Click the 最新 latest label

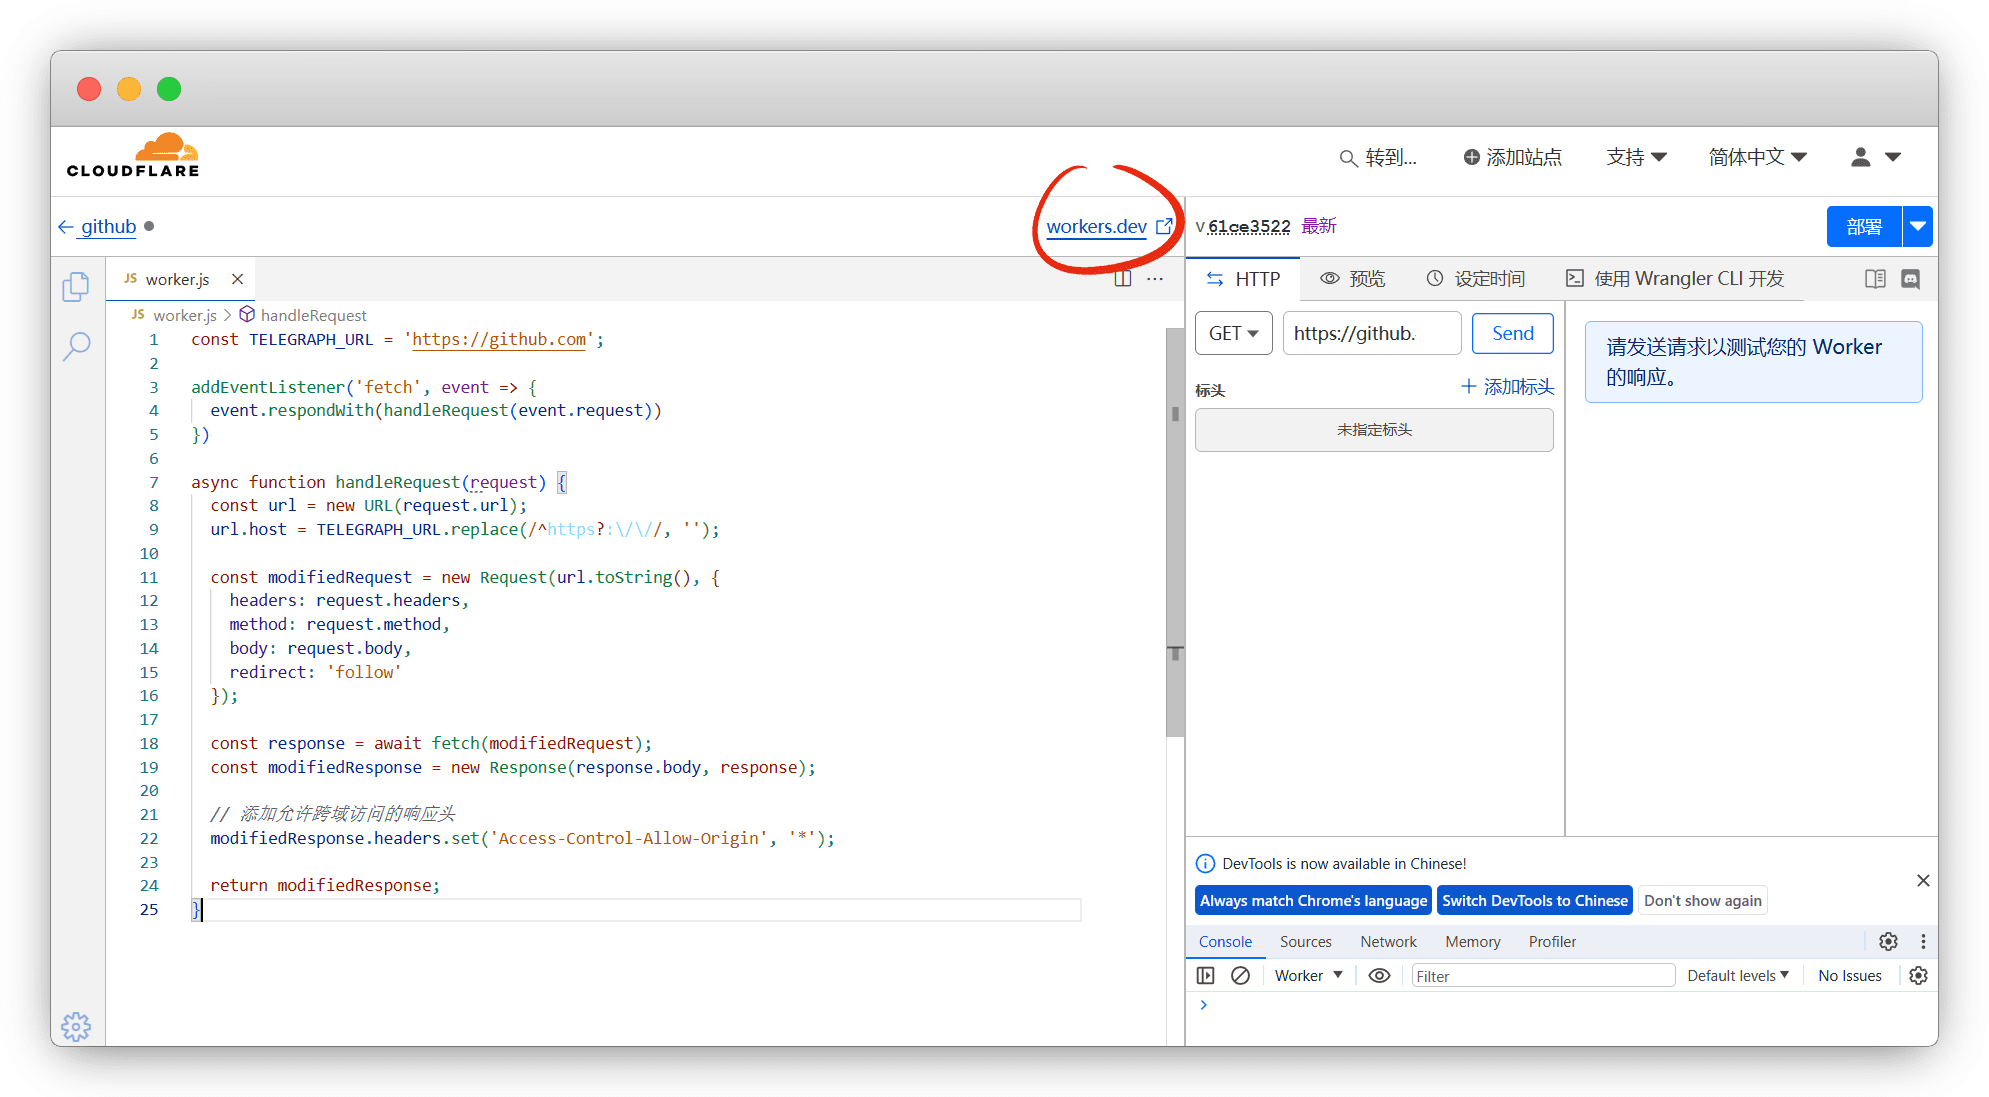1318,226
